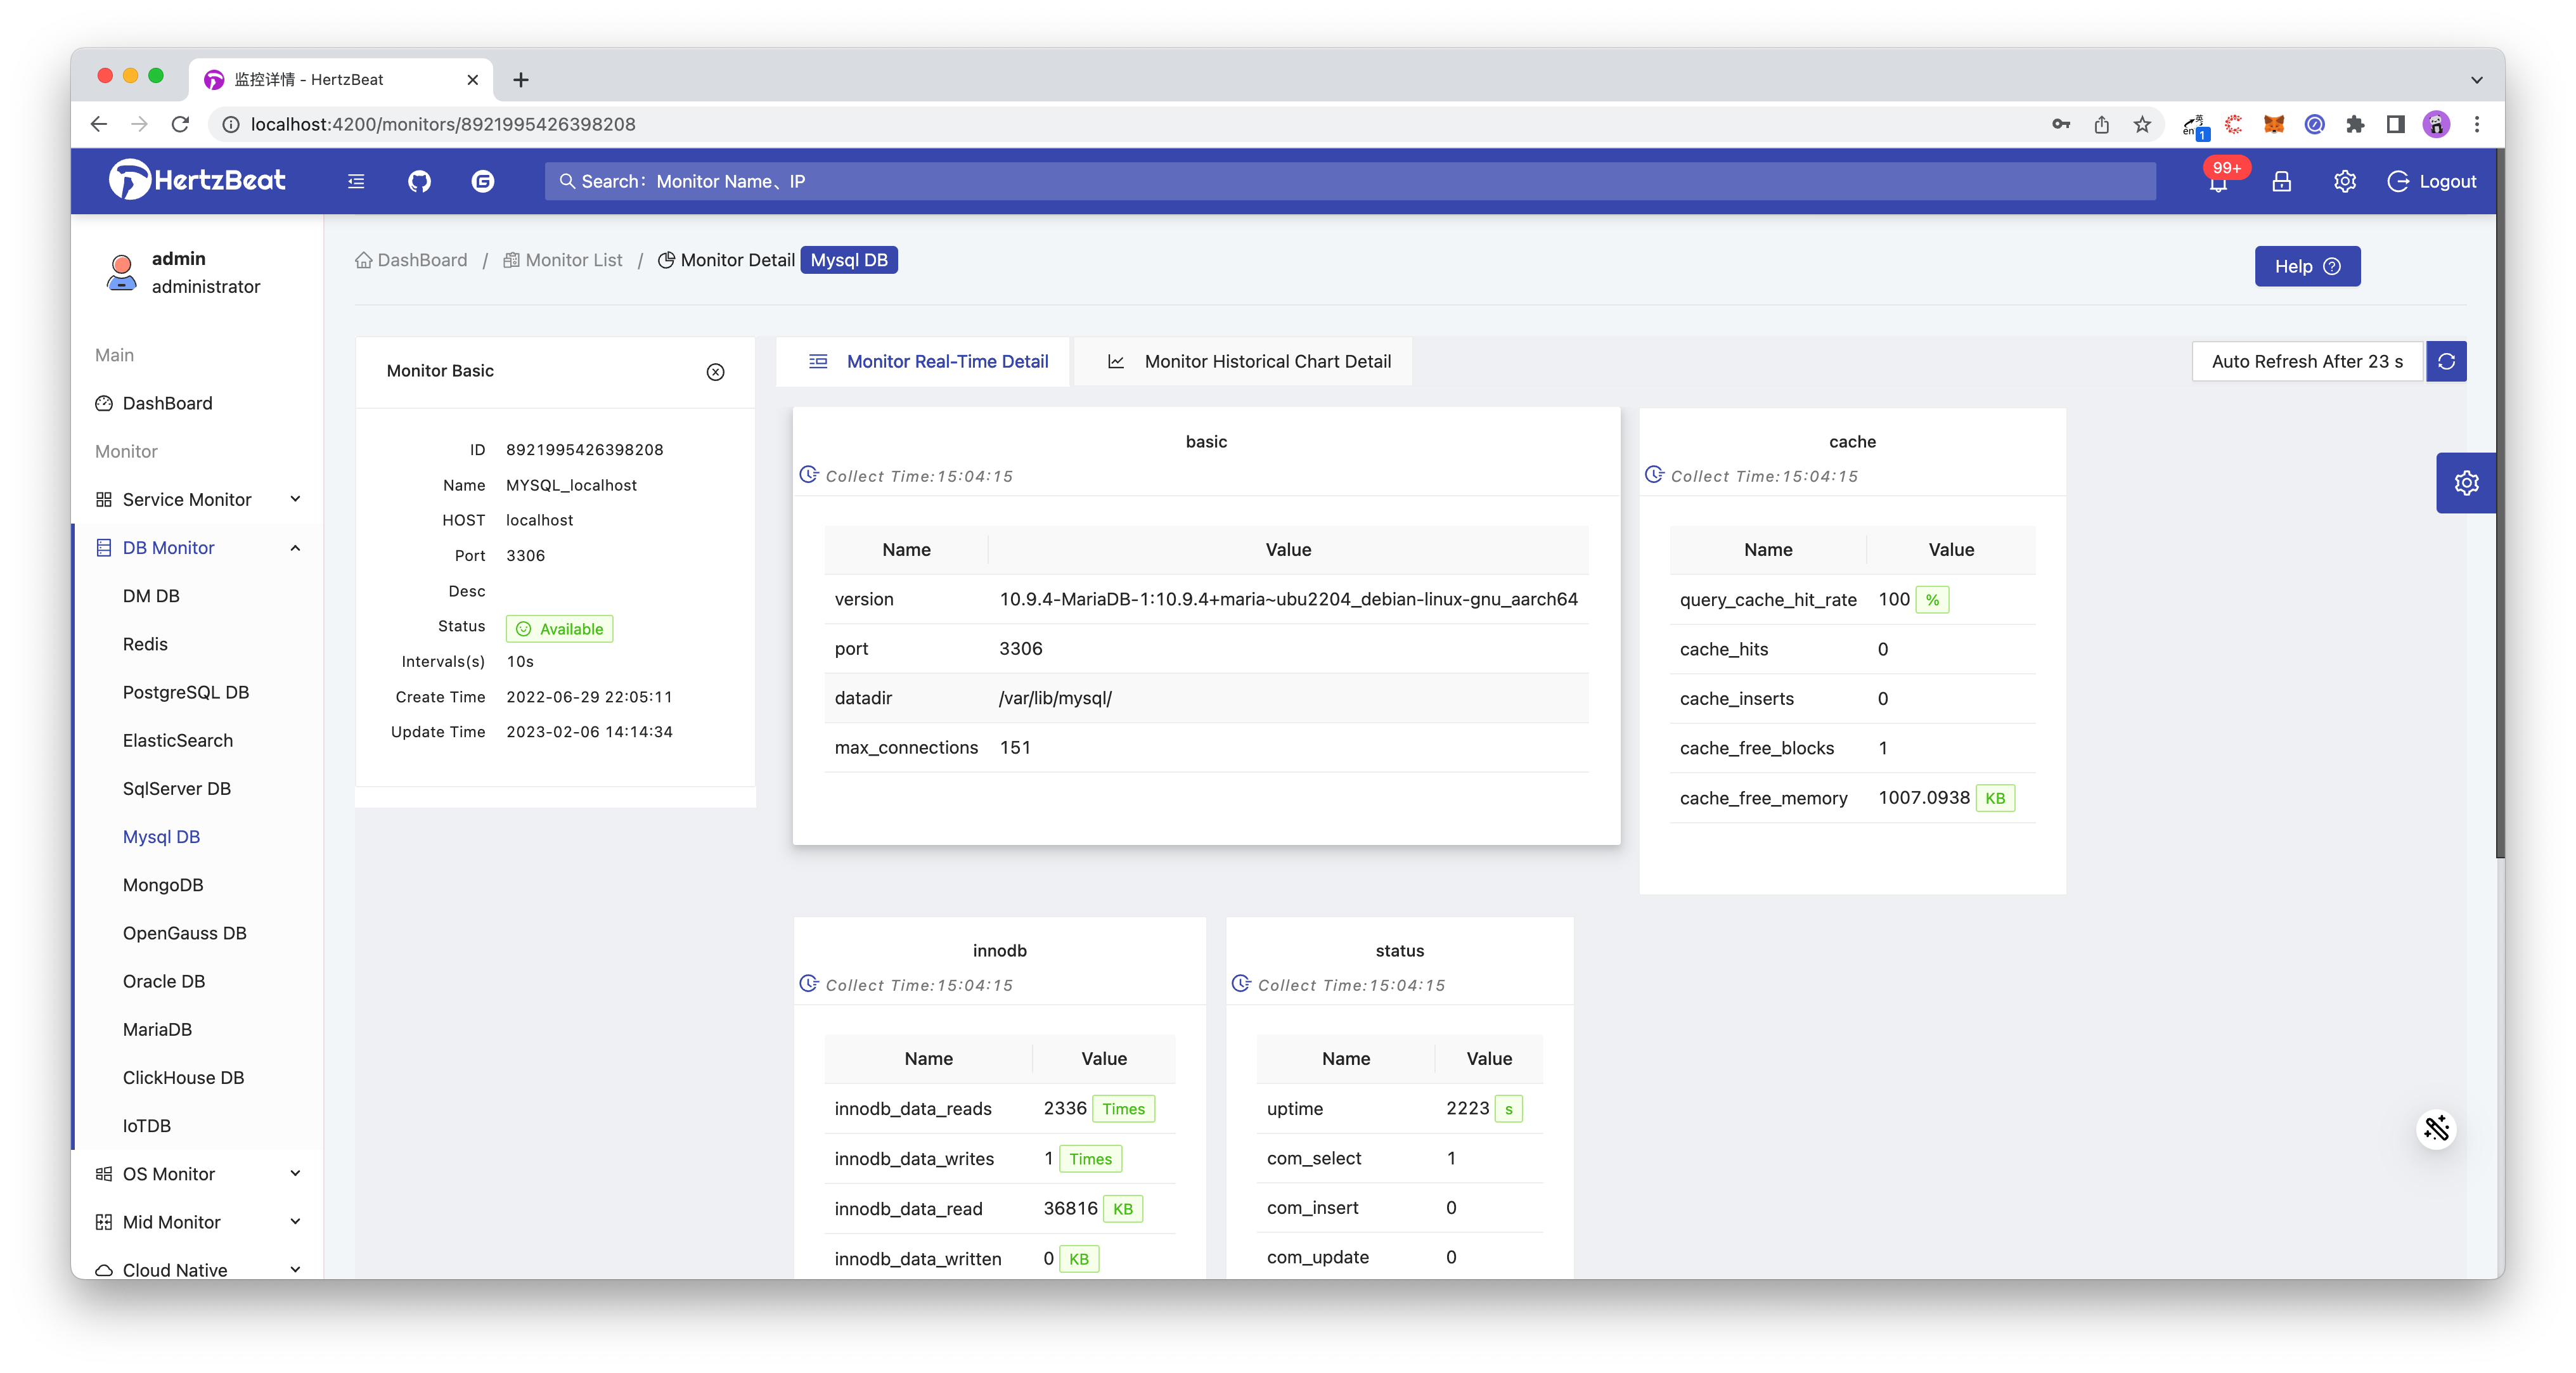Click the Available status indicator badge
The height and width of the screenshot is (1373, 2576).
click(559, 629)
